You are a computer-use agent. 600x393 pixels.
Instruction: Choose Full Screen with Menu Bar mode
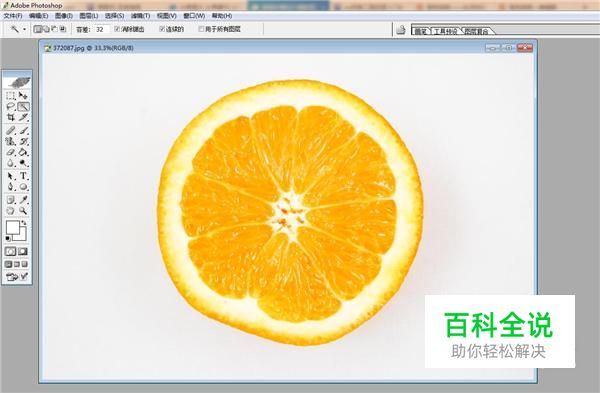(x=16, y=264)
